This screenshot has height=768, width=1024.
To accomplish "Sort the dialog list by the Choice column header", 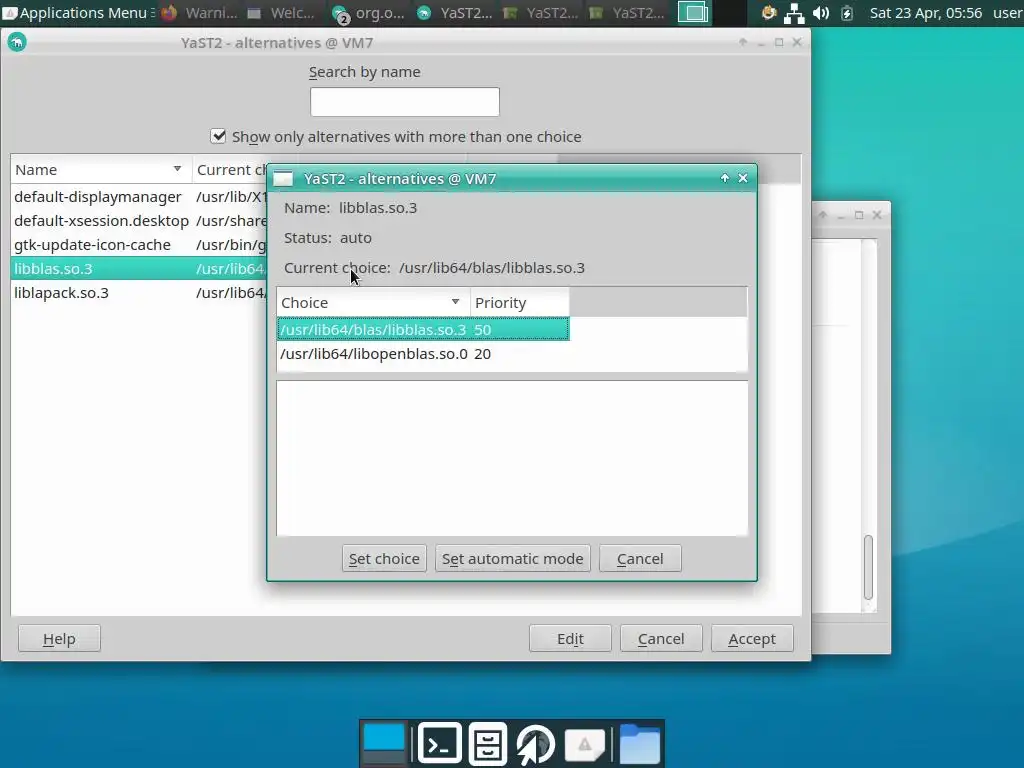I will point(373,302).
